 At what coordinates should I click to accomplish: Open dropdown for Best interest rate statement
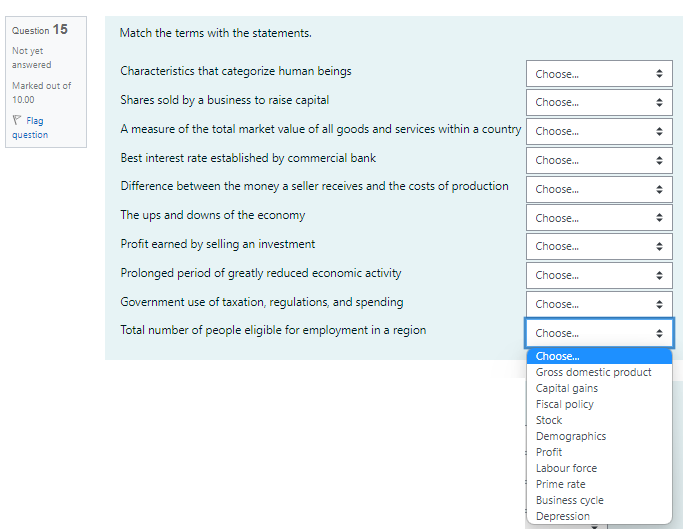tap(599, 160)
